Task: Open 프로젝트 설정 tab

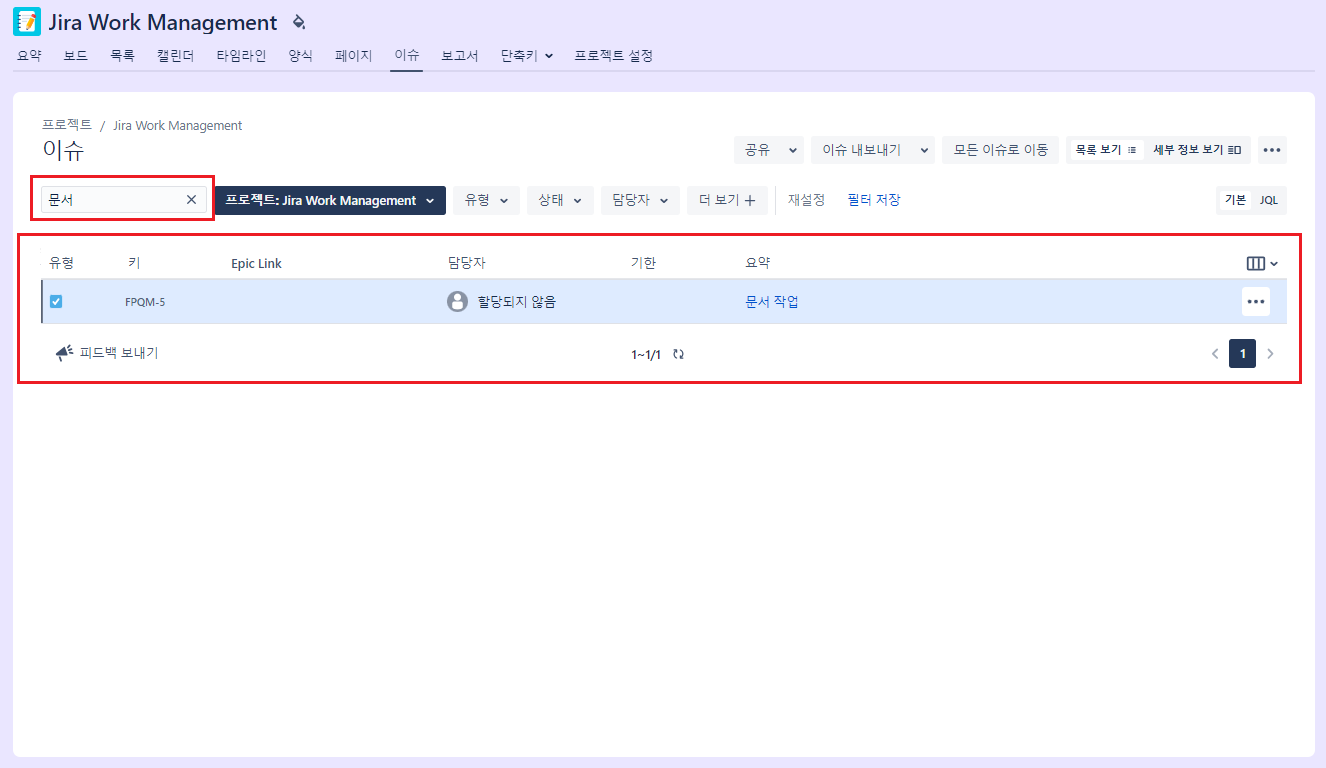Action: [x=613, y=56]
